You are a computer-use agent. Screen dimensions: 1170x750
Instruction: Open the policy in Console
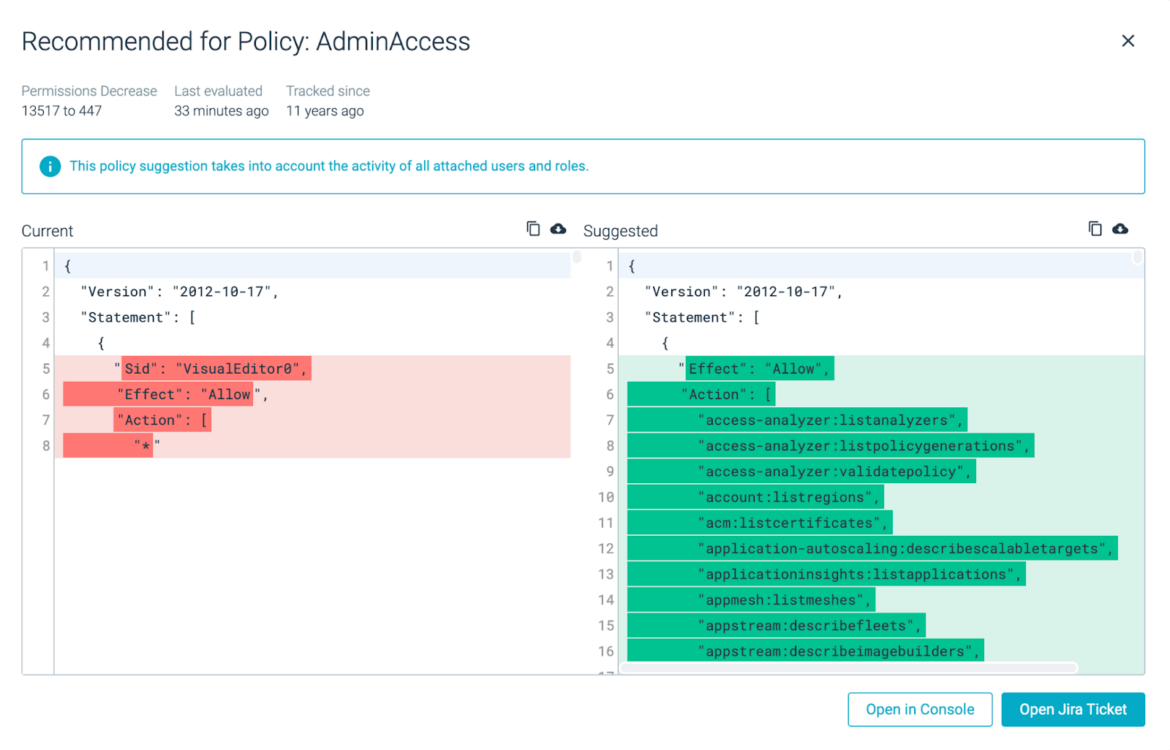[919, 709]
